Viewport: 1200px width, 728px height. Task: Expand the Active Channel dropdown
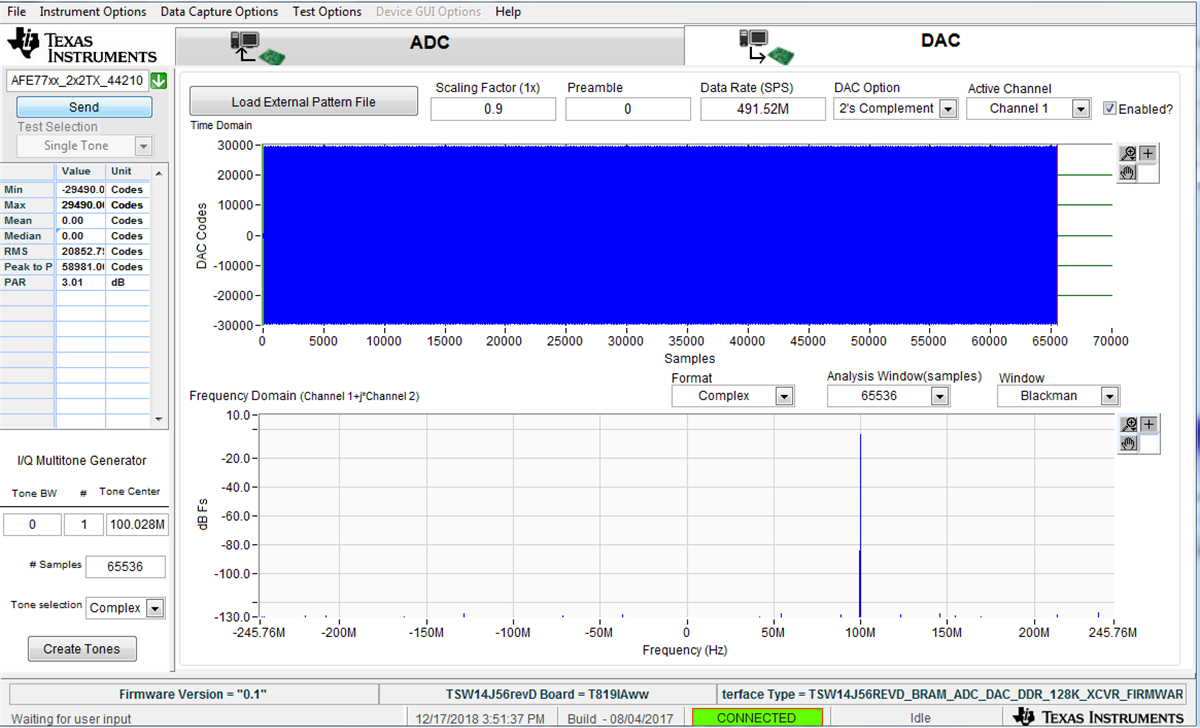click(x=1083, y=108)
